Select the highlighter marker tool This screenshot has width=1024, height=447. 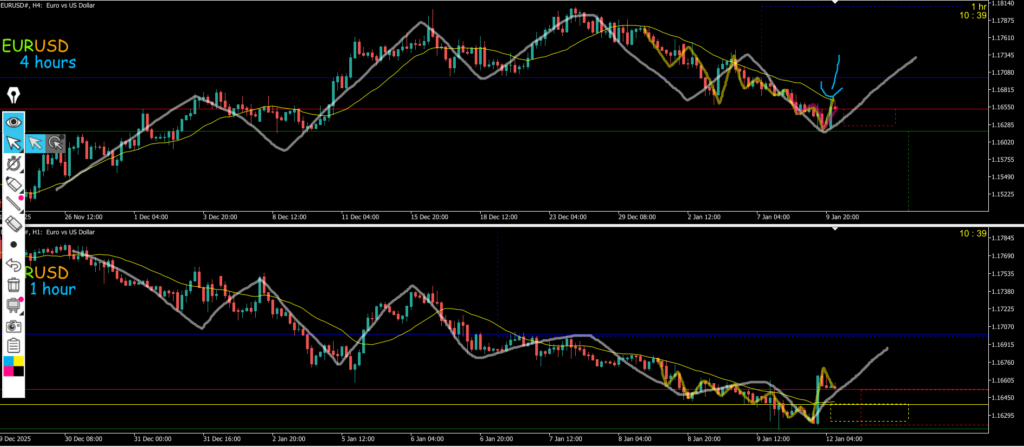[13, 185]
